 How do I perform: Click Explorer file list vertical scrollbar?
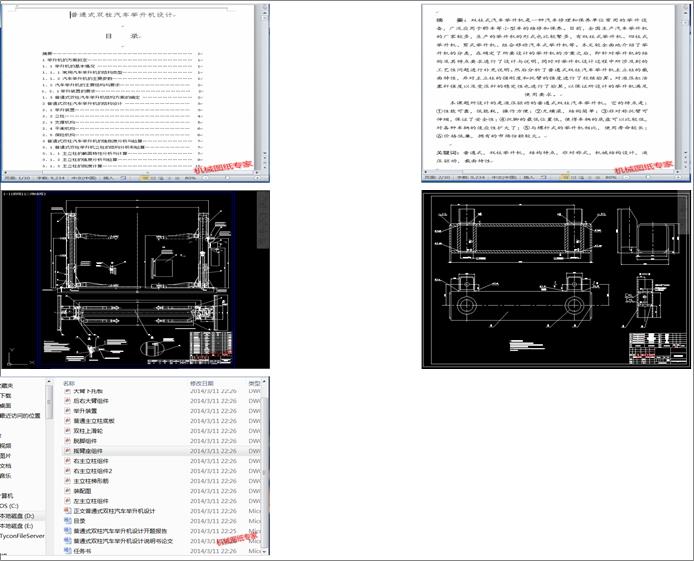click(x=265, y=467)
